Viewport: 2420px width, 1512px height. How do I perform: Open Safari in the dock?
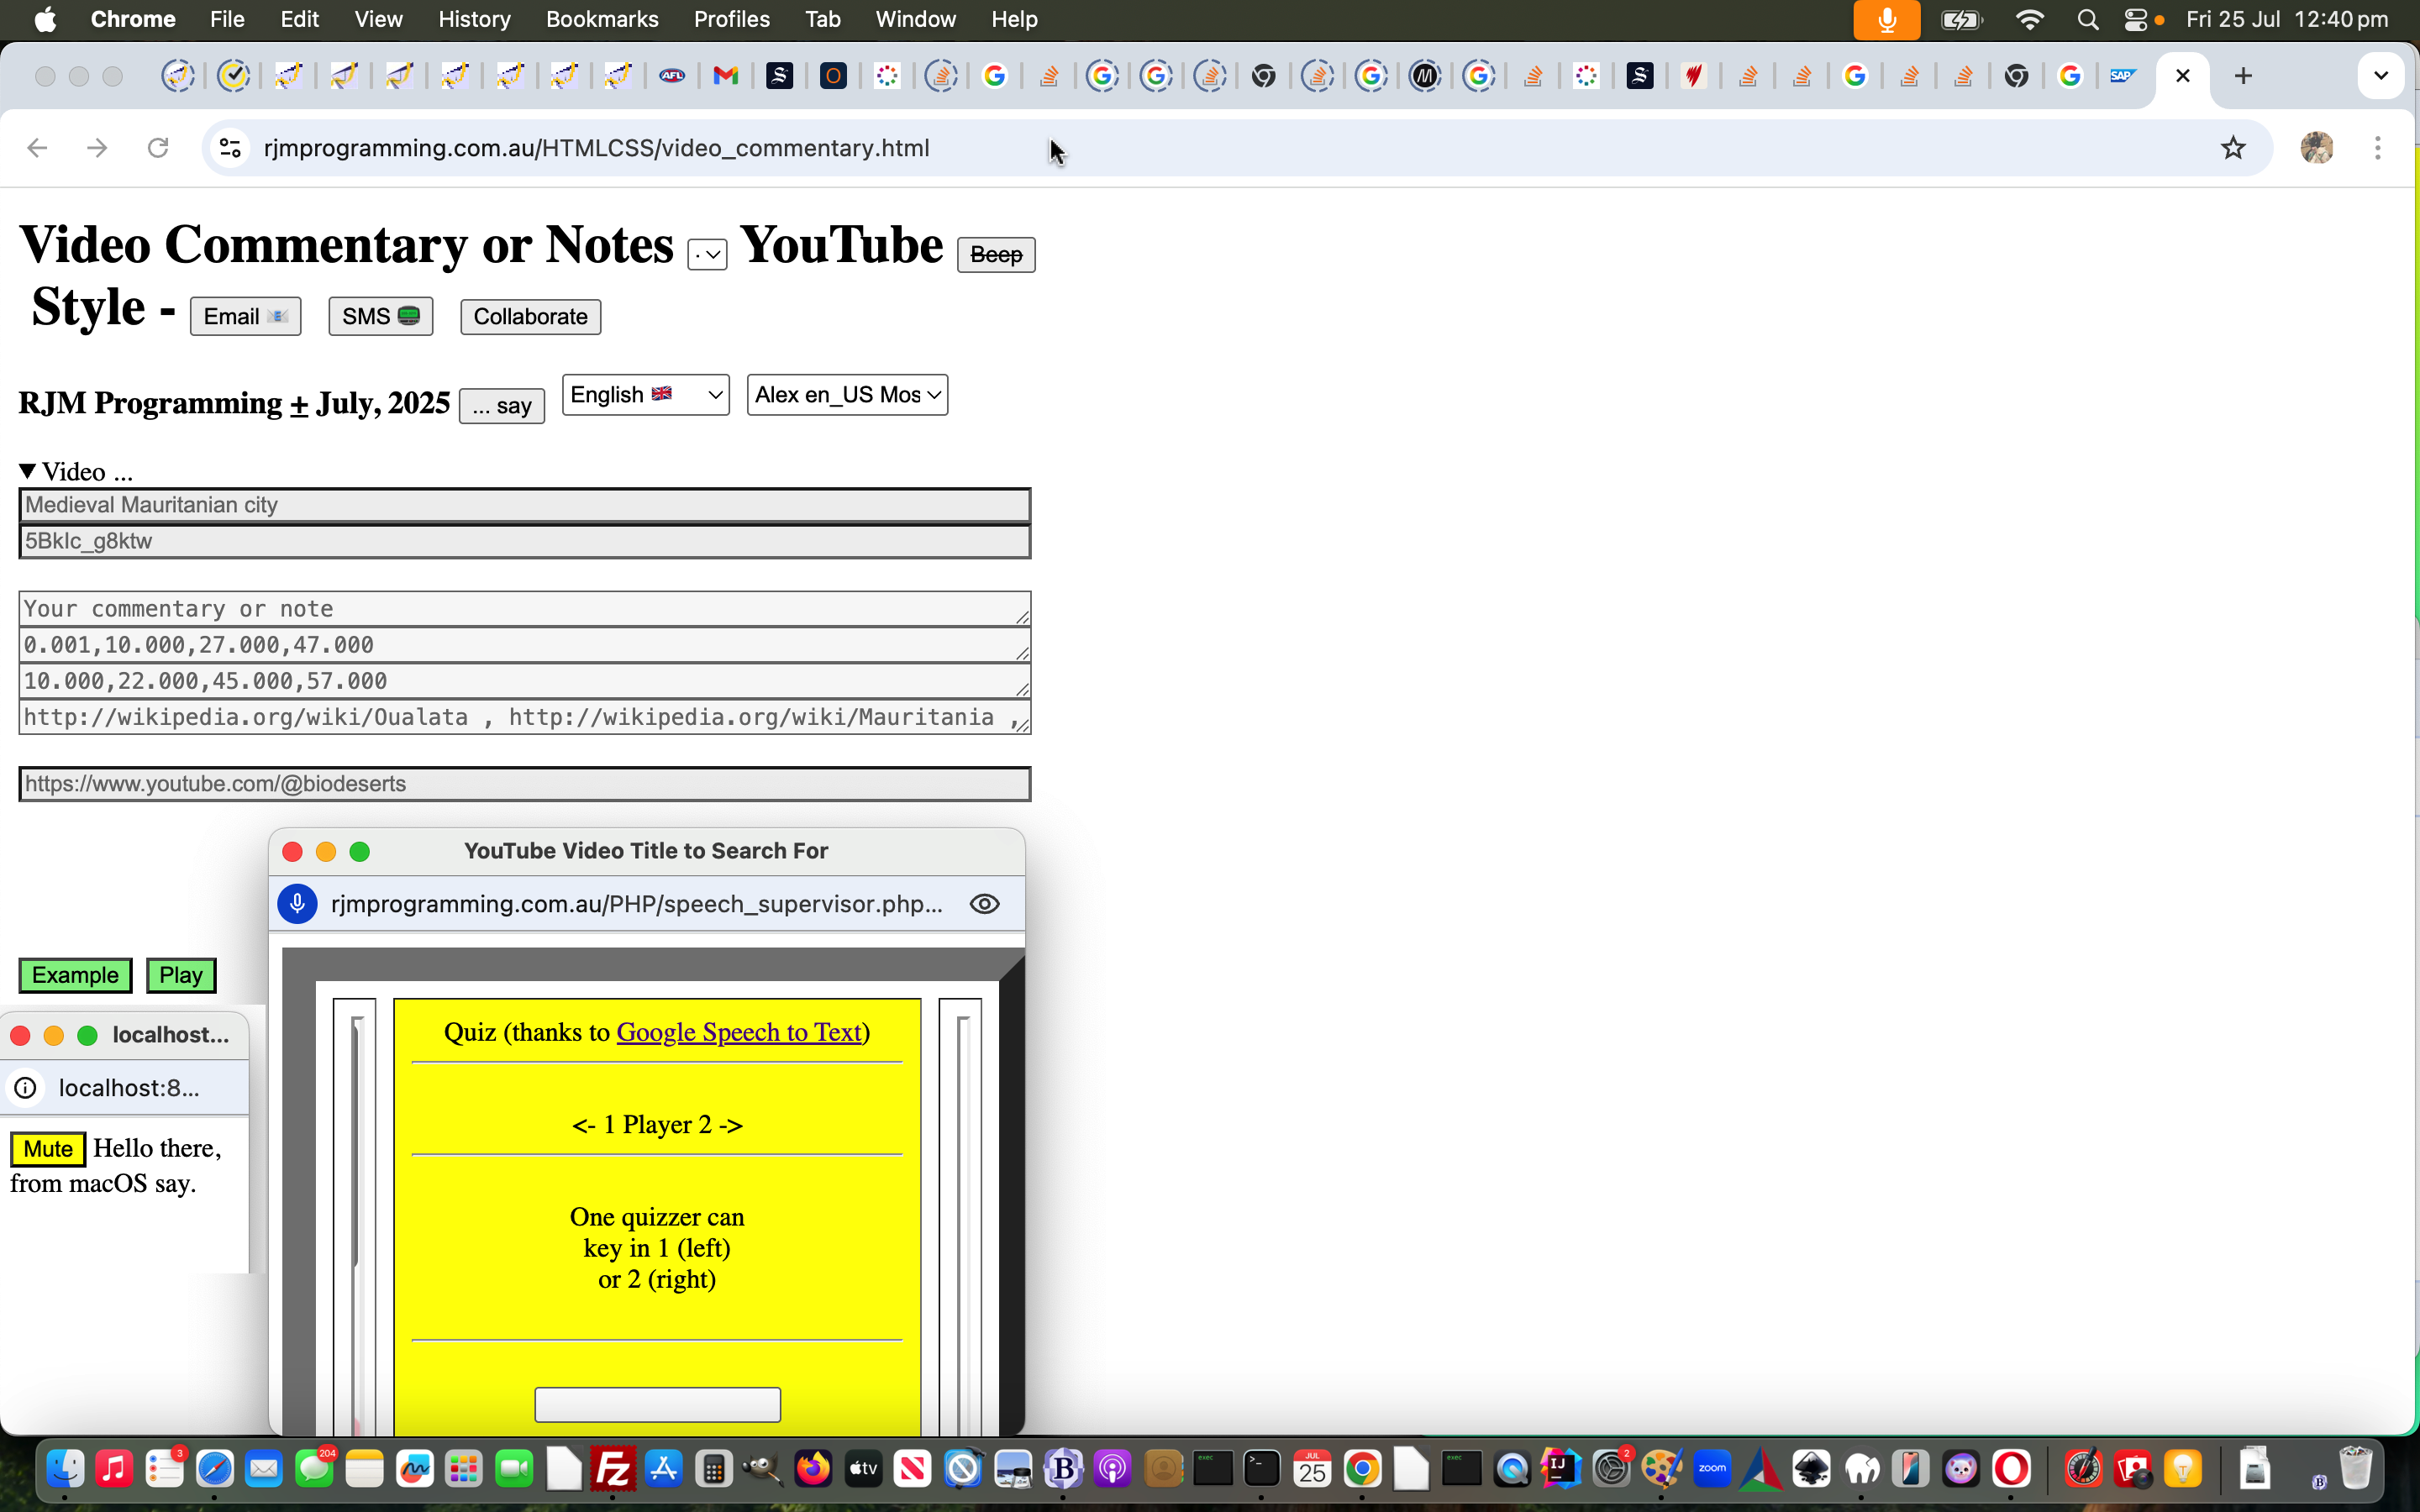[214, 1469]
